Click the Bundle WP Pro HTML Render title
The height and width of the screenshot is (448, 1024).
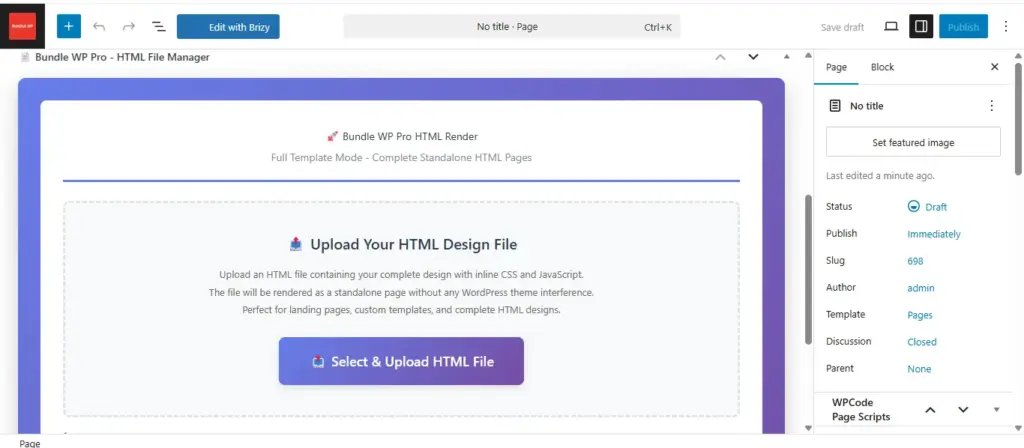pyautogui.click(x=410, y=136)
